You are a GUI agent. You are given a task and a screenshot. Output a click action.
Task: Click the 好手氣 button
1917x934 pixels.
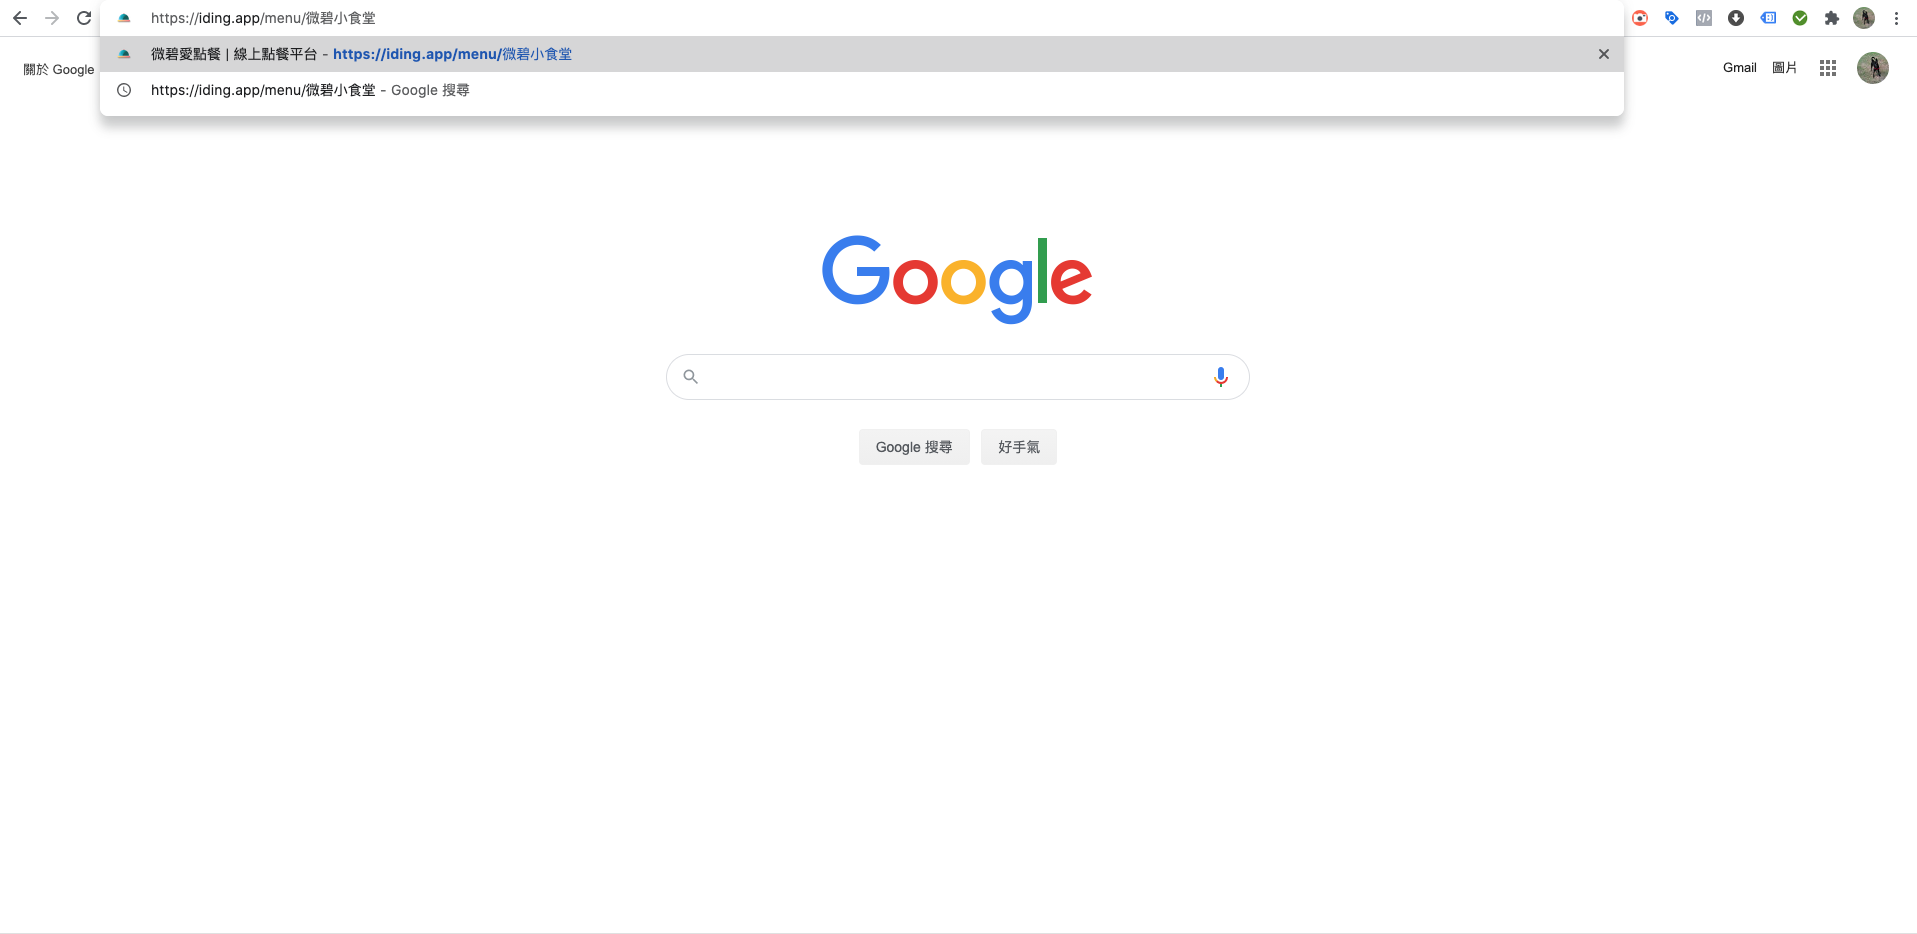(1019, 447)
